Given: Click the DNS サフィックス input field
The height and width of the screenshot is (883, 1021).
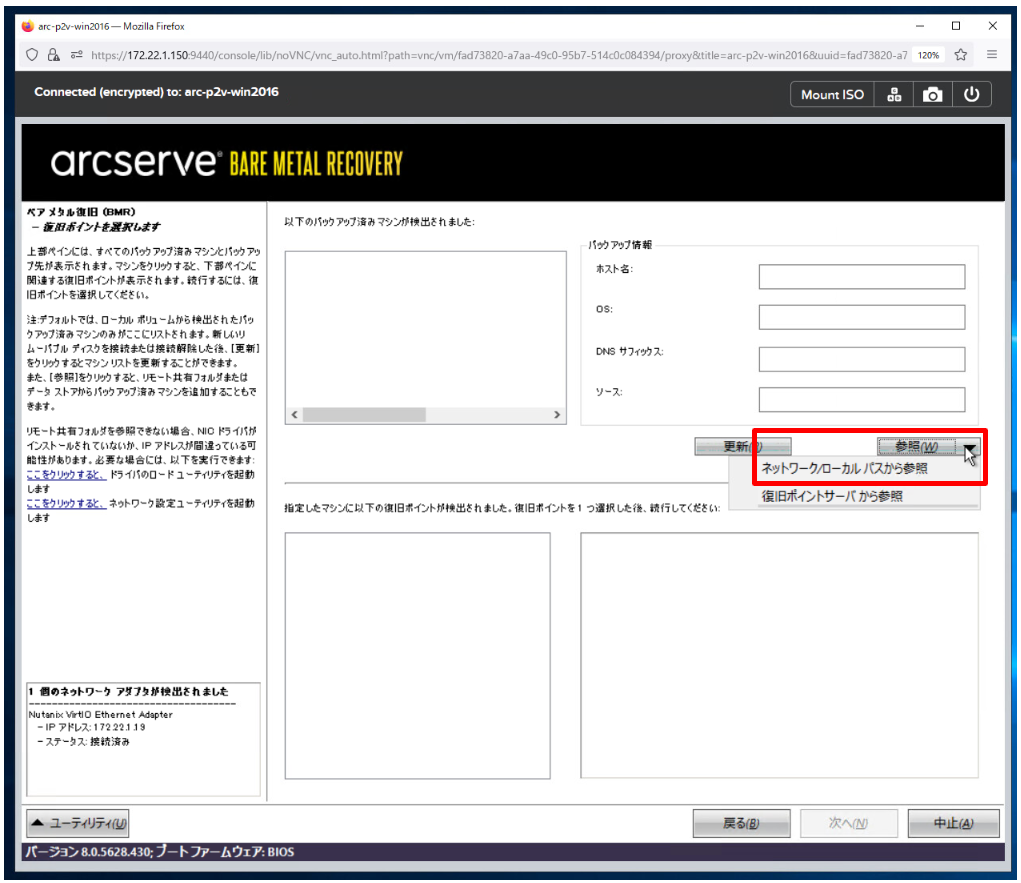Looking at the screenshot, I should pyautogui.click(x=861, y=359).
